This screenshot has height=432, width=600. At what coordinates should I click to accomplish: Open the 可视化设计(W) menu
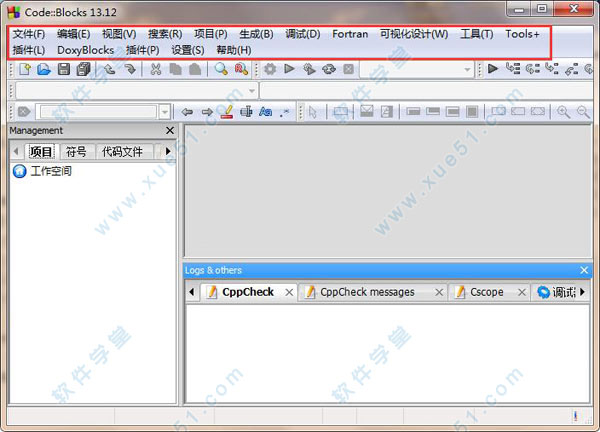pos(414,34)
